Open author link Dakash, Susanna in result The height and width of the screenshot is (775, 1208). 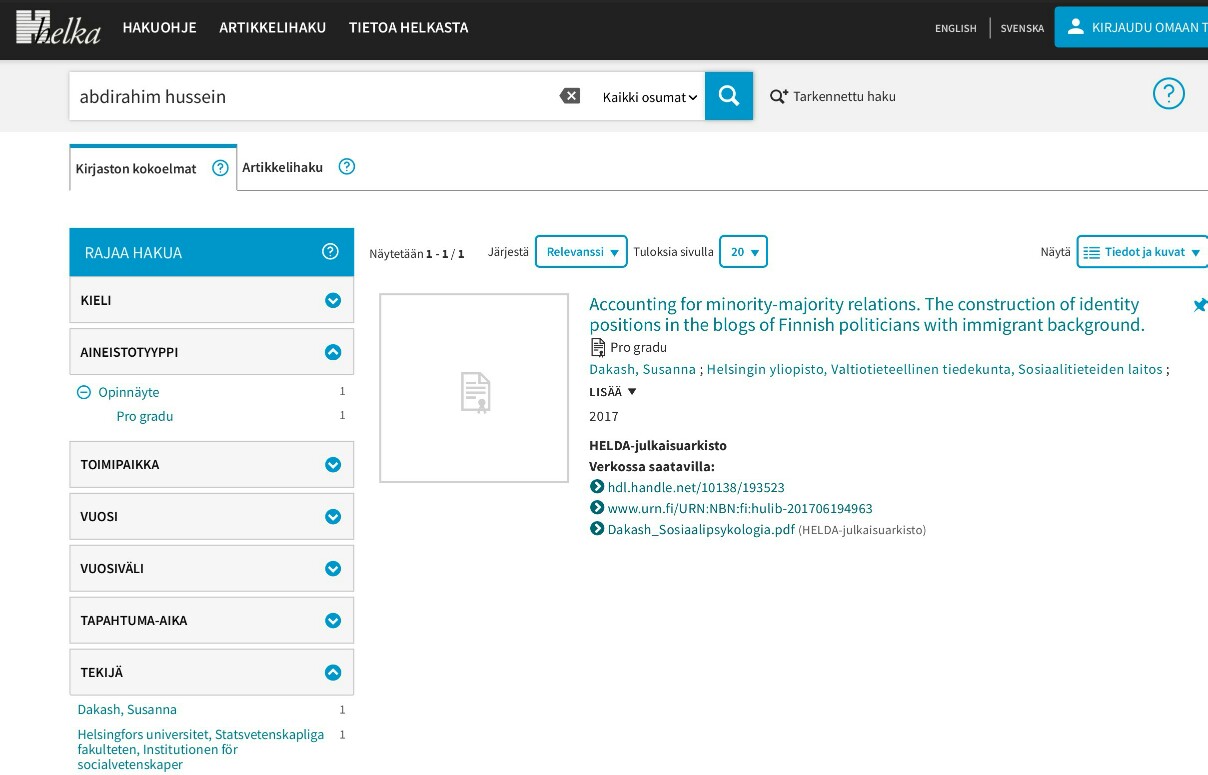pyautogui.click(x=642, y=369)
